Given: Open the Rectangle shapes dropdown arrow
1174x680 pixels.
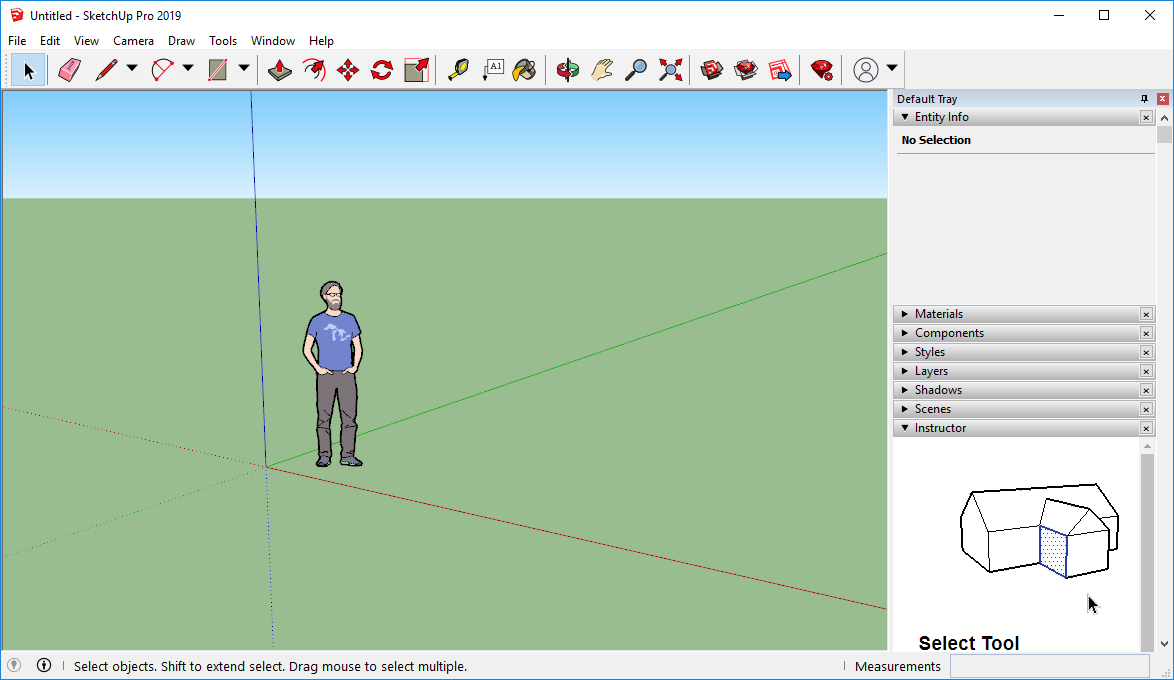Looking at the screenshot, I should click(x=244, y=68).
